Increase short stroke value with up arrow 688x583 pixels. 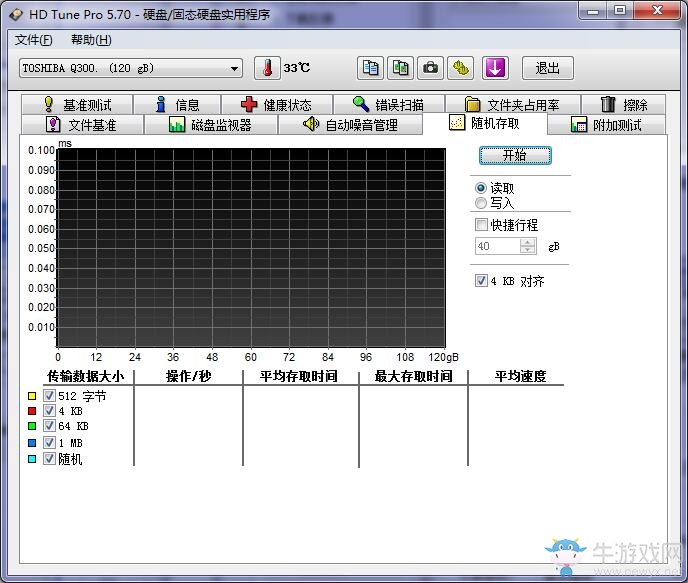pyautogui.click(x=528, y=242)
